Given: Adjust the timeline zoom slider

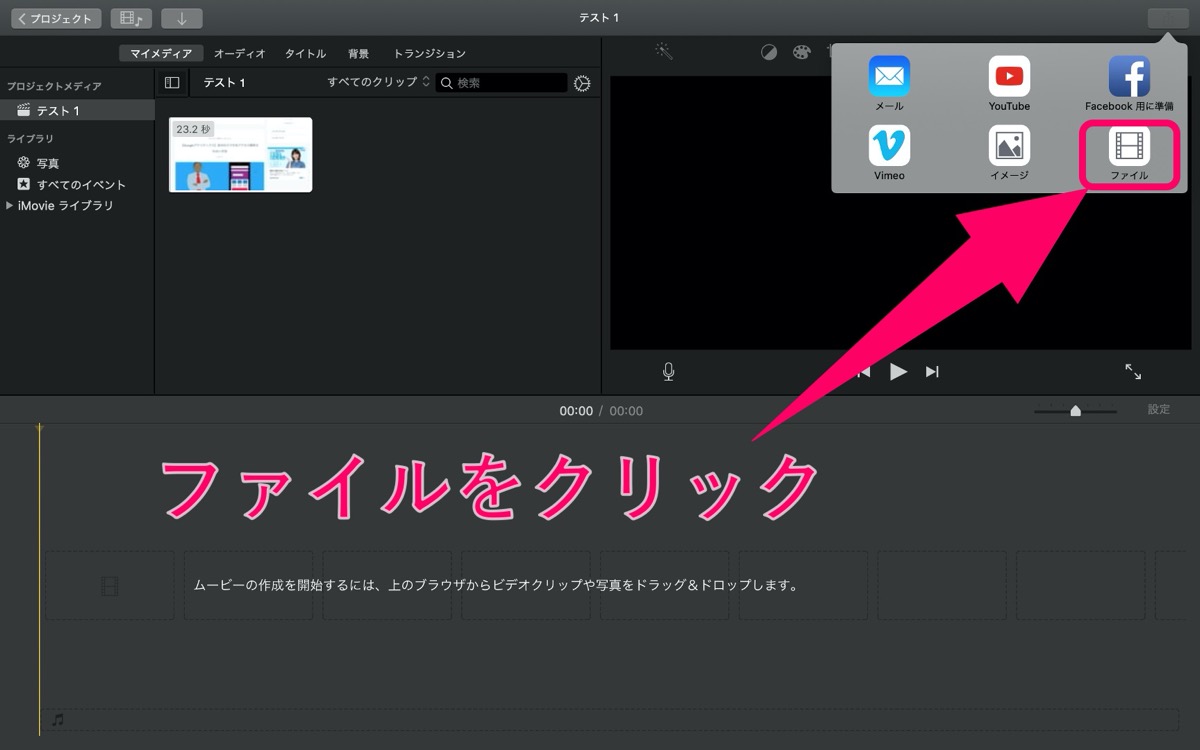Looking at the screenshot, I should [x=1075, y=410].
